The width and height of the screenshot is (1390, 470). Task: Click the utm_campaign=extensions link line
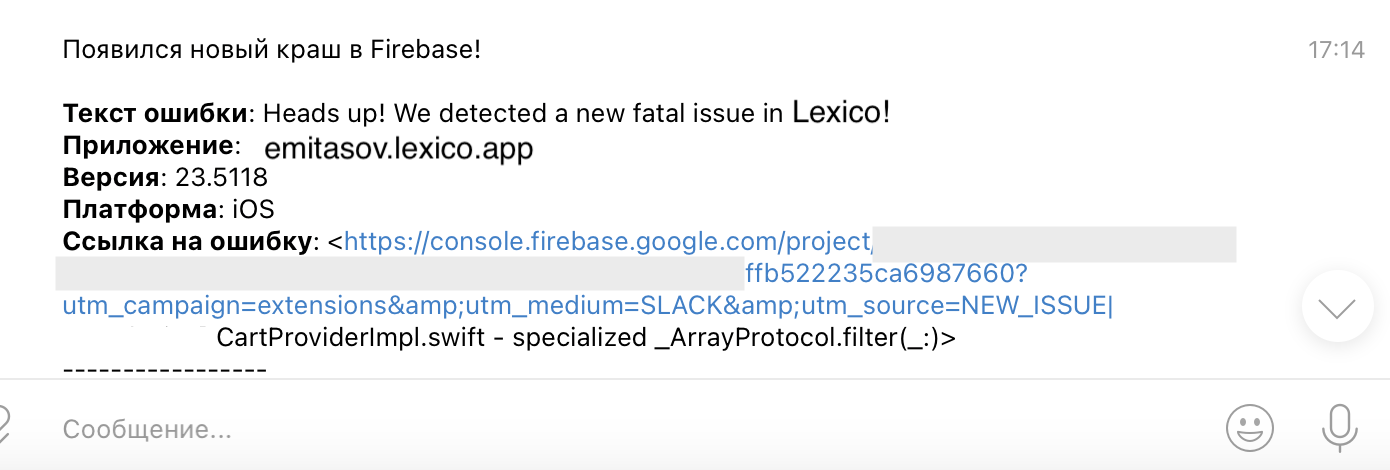587,305
